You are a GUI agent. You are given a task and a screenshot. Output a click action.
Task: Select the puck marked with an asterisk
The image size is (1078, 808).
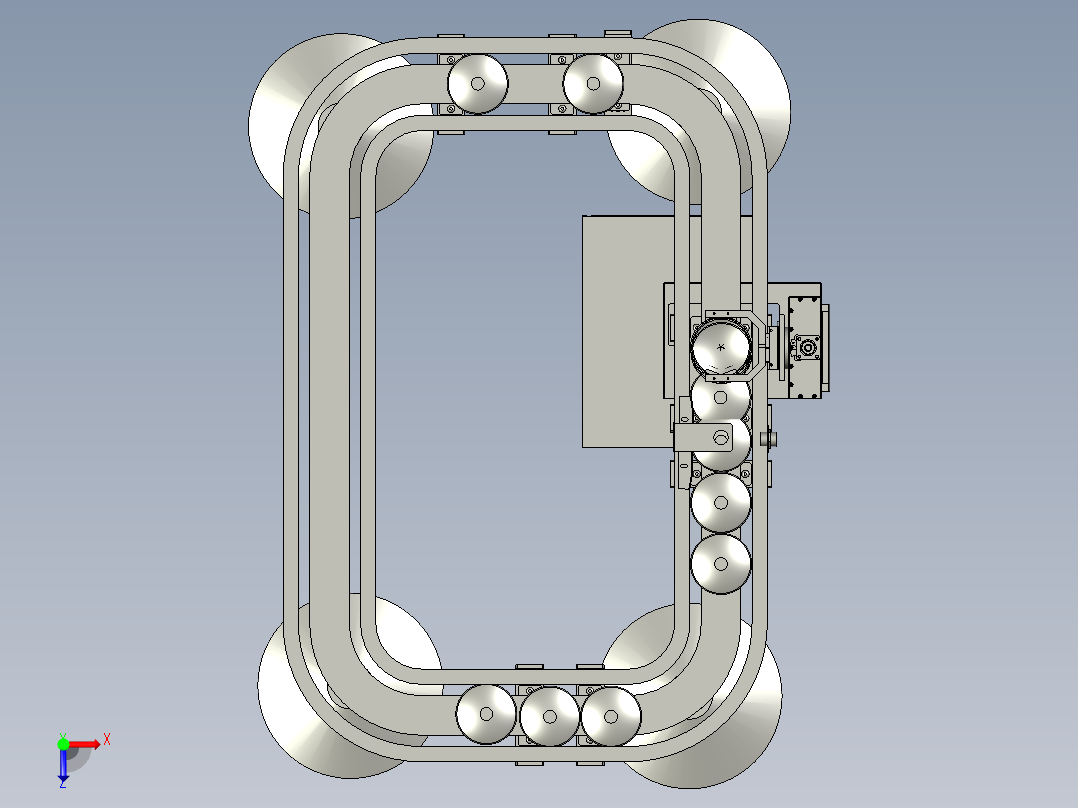(720, 347)
